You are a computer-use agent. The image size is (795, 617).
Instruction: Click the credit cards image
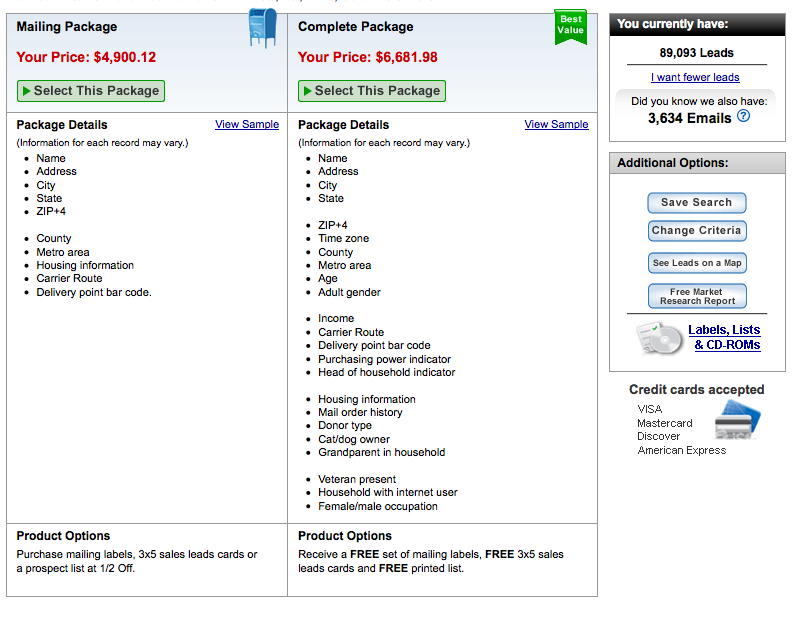point(736,421)
